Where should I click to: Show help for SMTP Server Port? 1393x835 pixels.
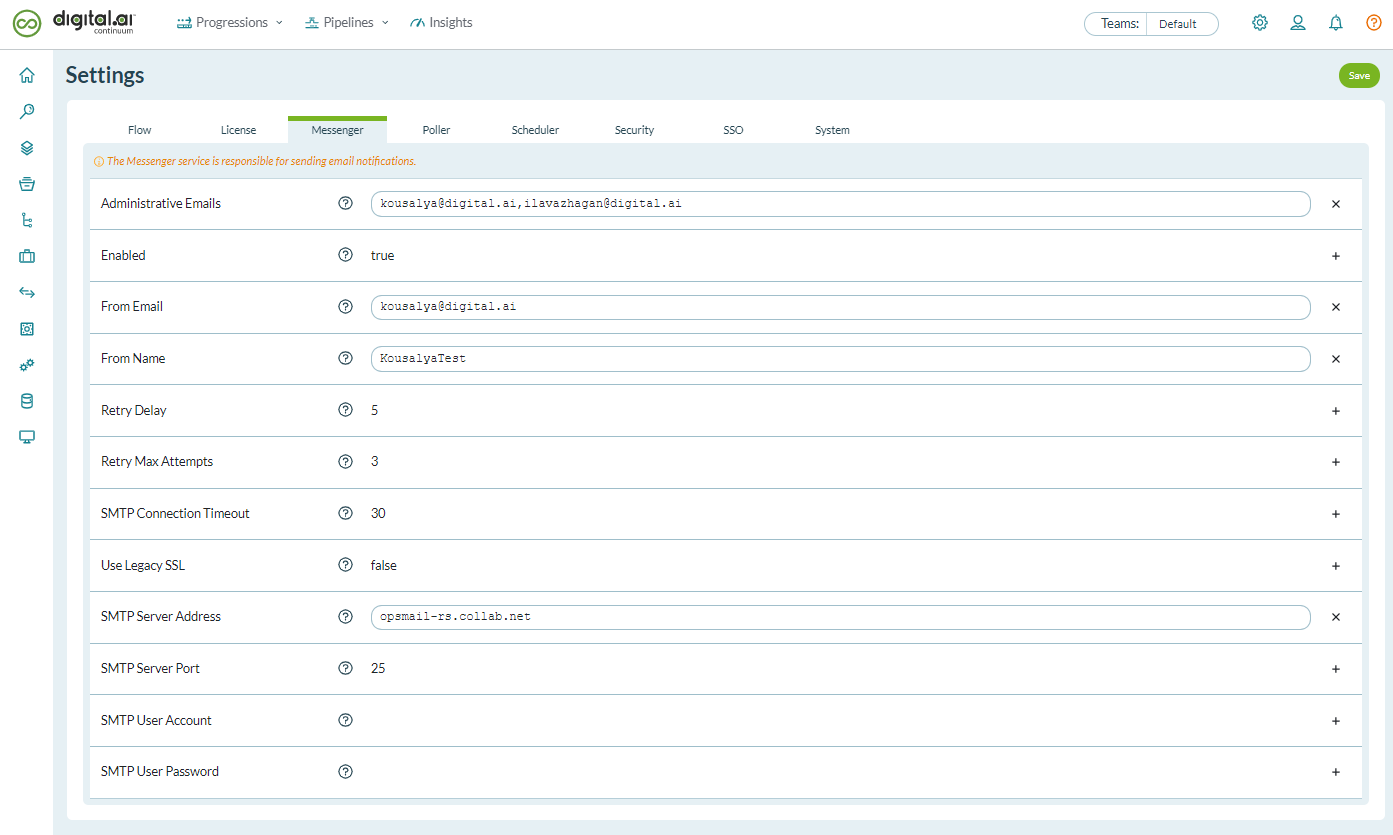tap(346, 668)
